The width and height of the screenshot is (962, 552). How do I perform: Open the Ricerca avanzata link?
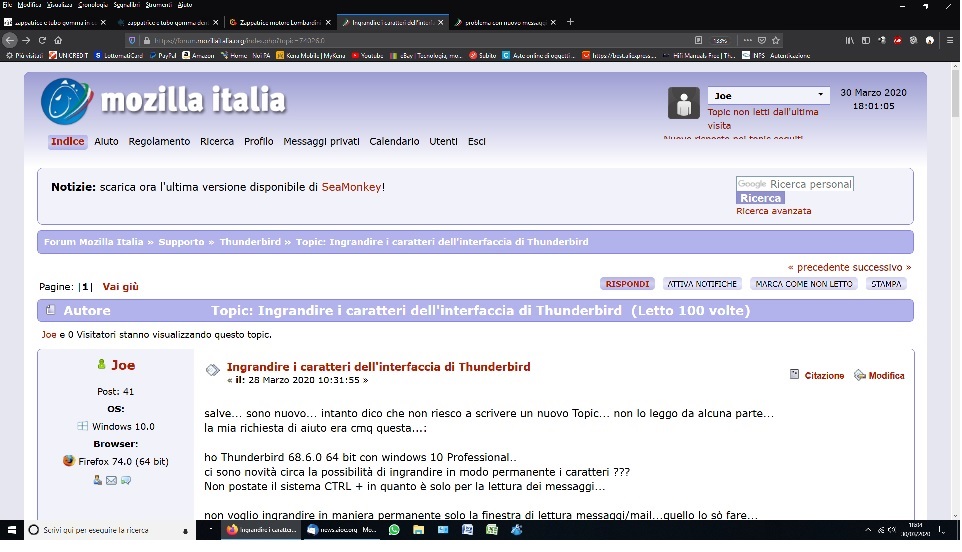click(773, 211)
